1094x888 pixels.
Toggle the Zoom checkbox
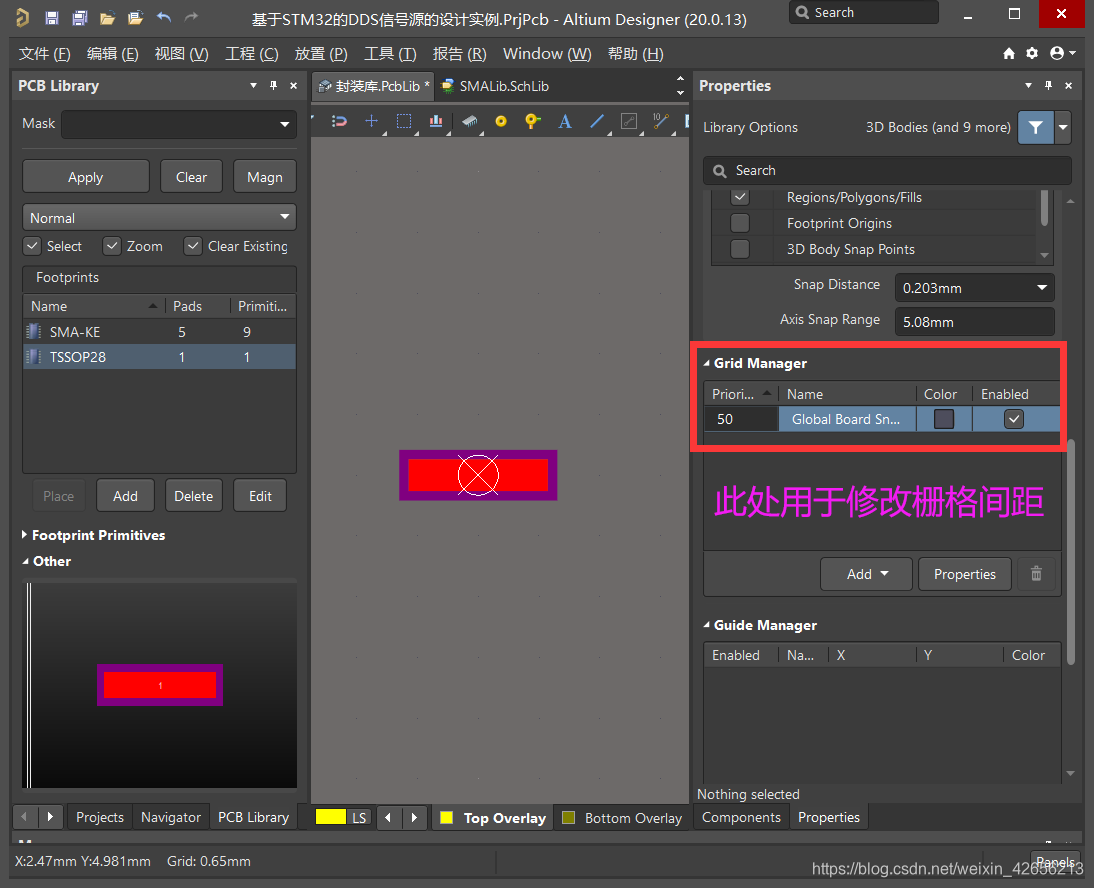click(x=112, y=246)
